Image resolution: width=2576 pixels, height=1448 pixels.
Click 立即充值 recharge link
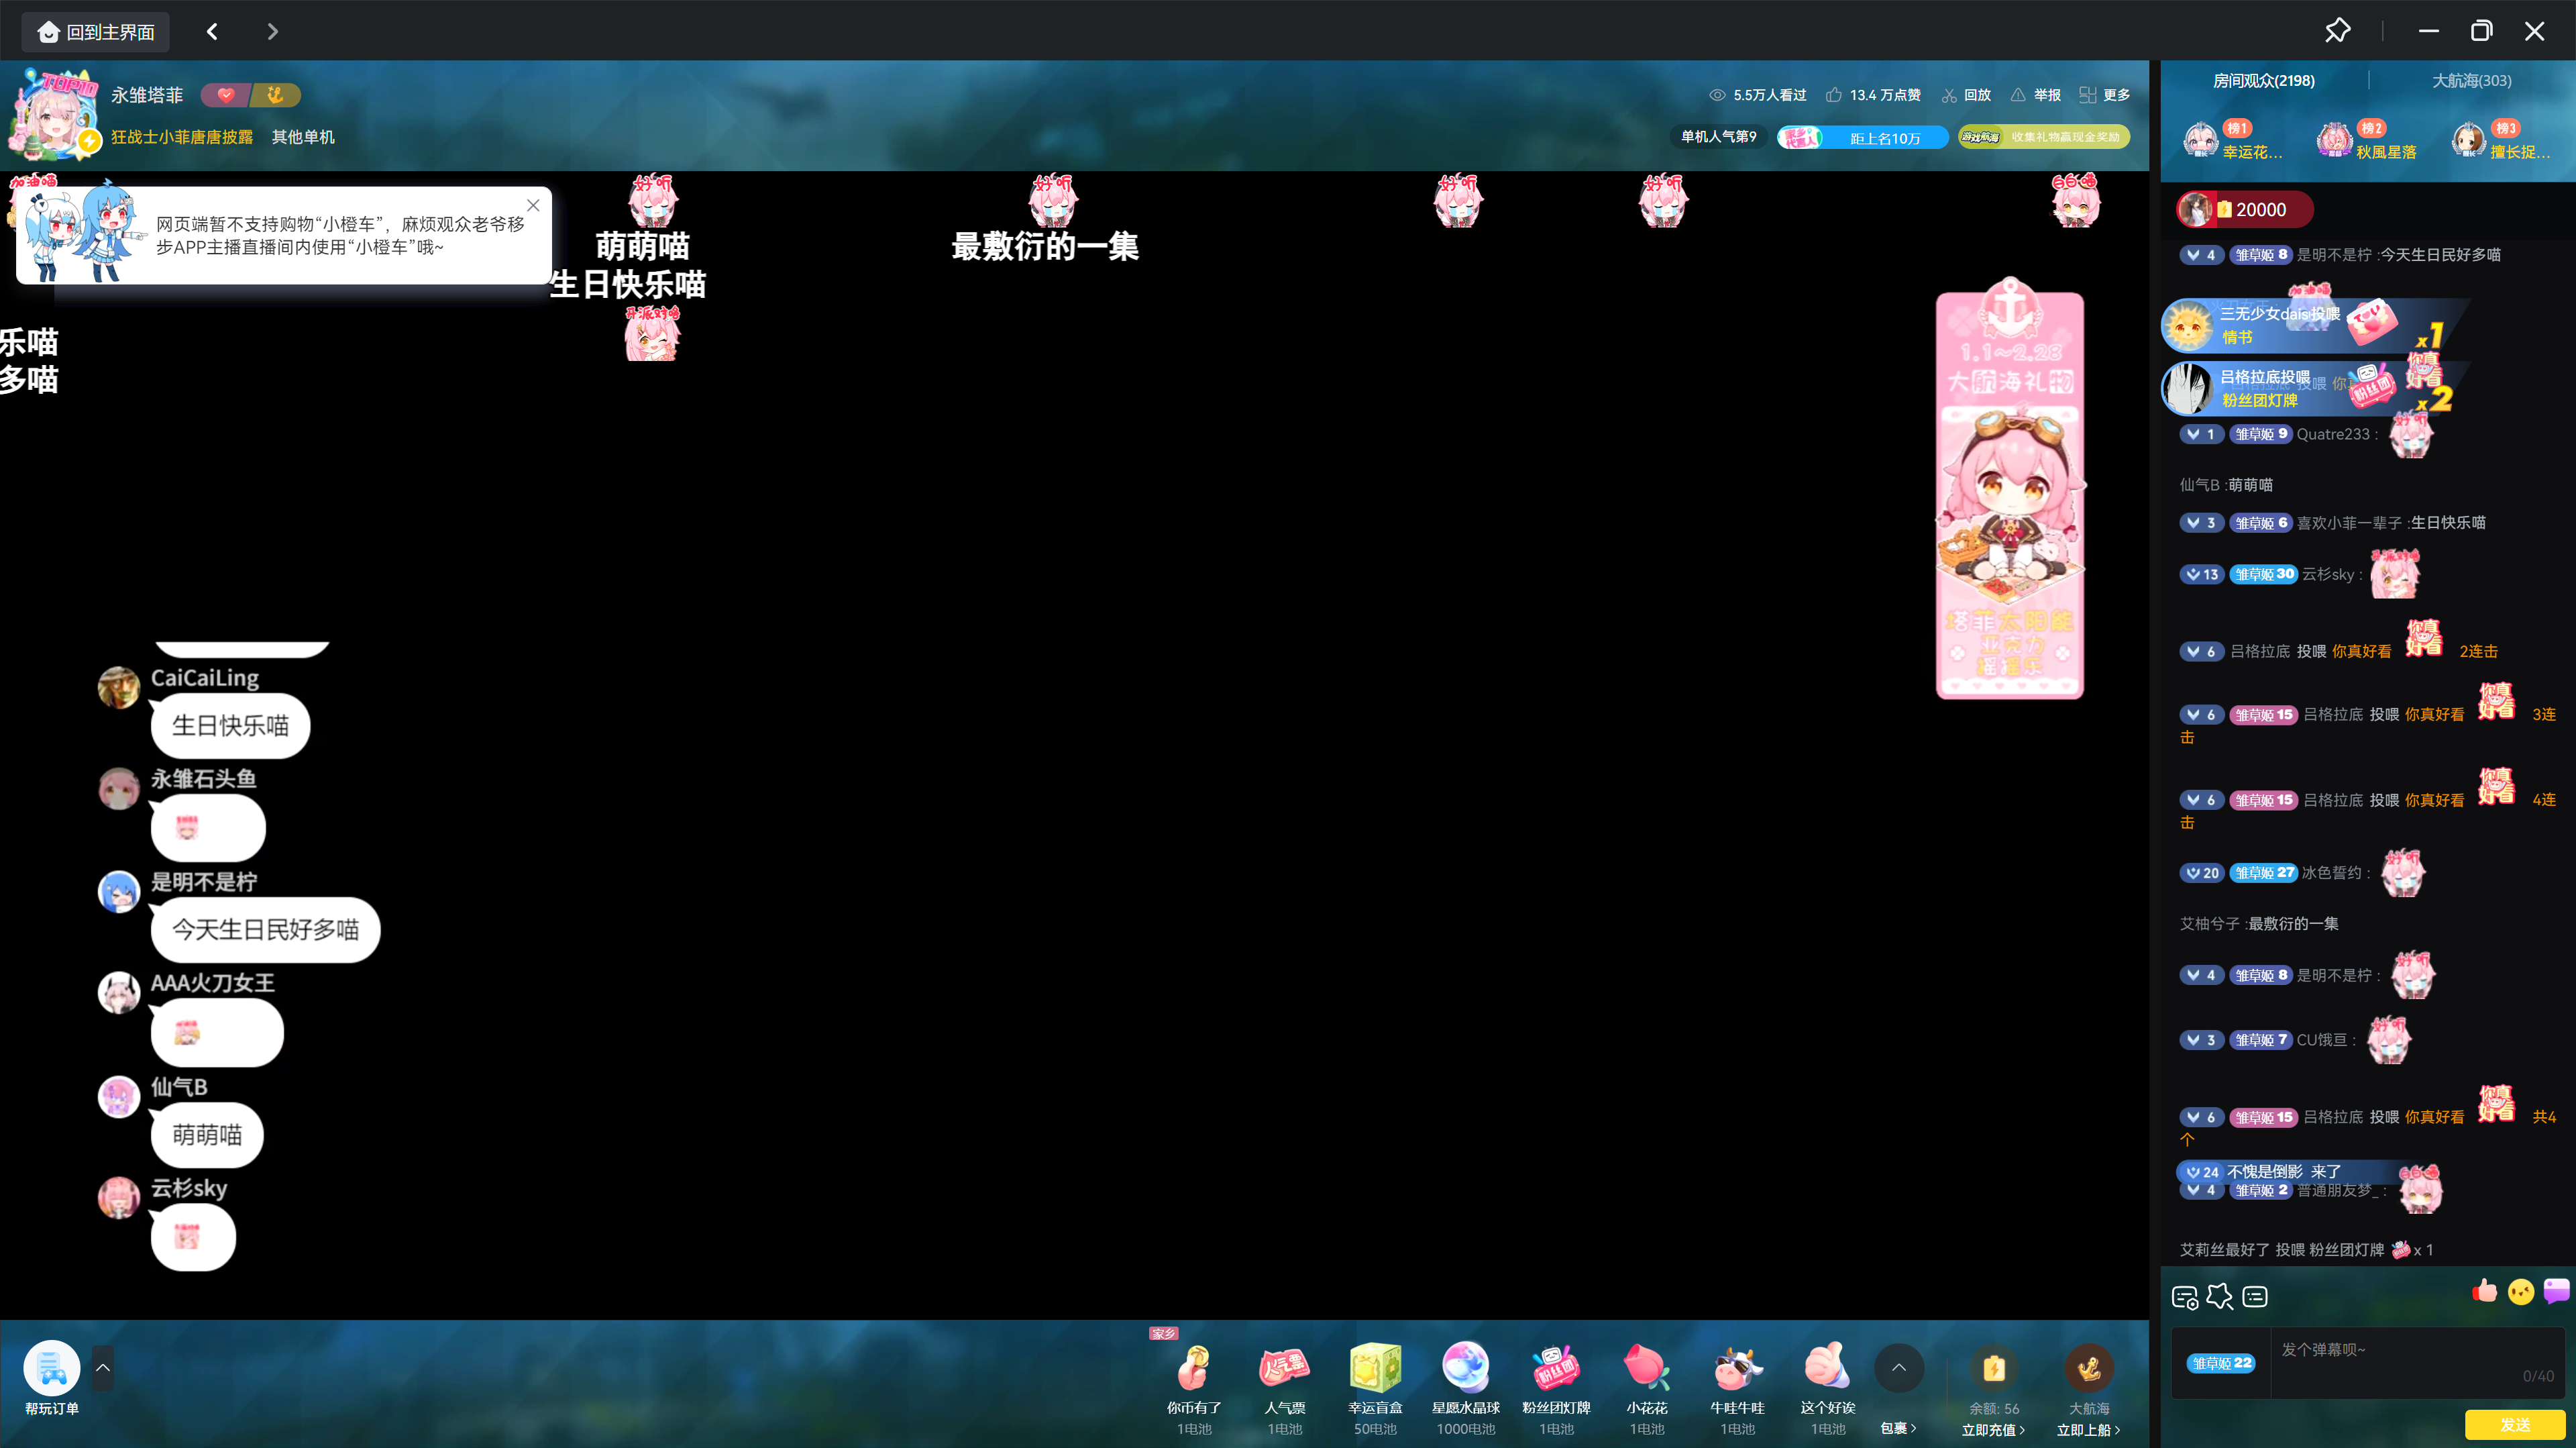coord(1992,1430)
